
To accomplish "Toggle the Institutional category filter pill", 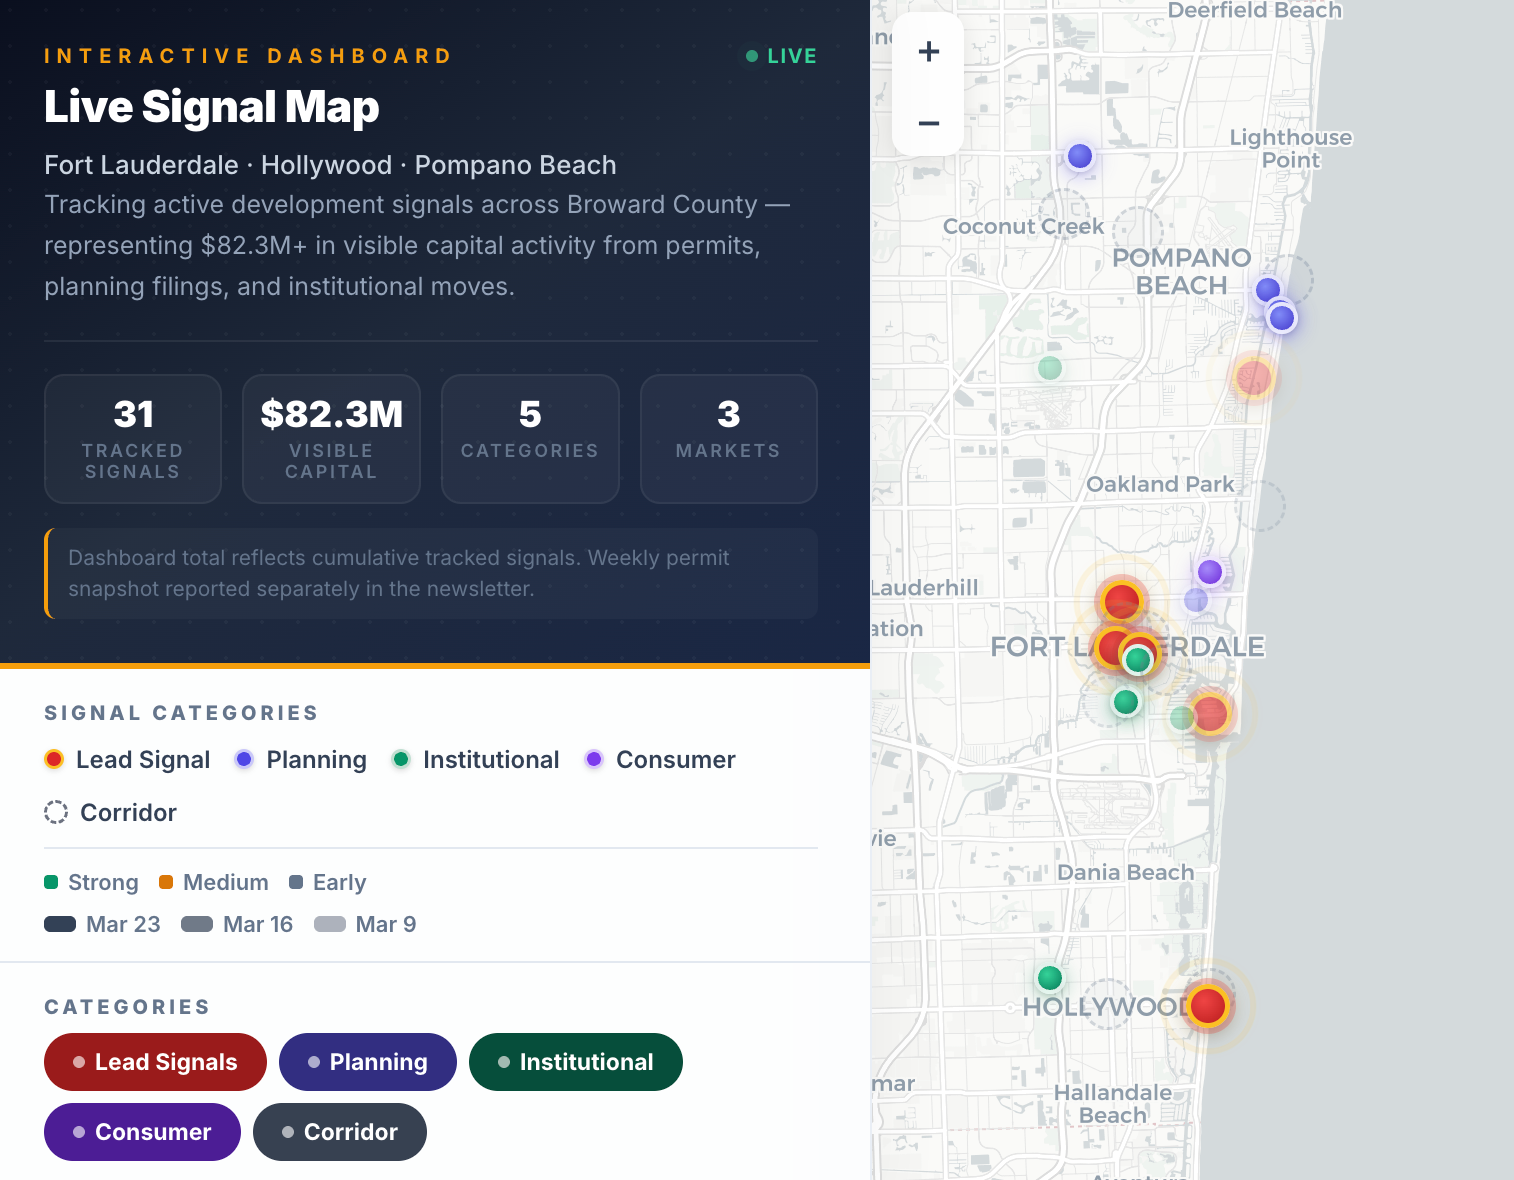I will (575, 1062).
